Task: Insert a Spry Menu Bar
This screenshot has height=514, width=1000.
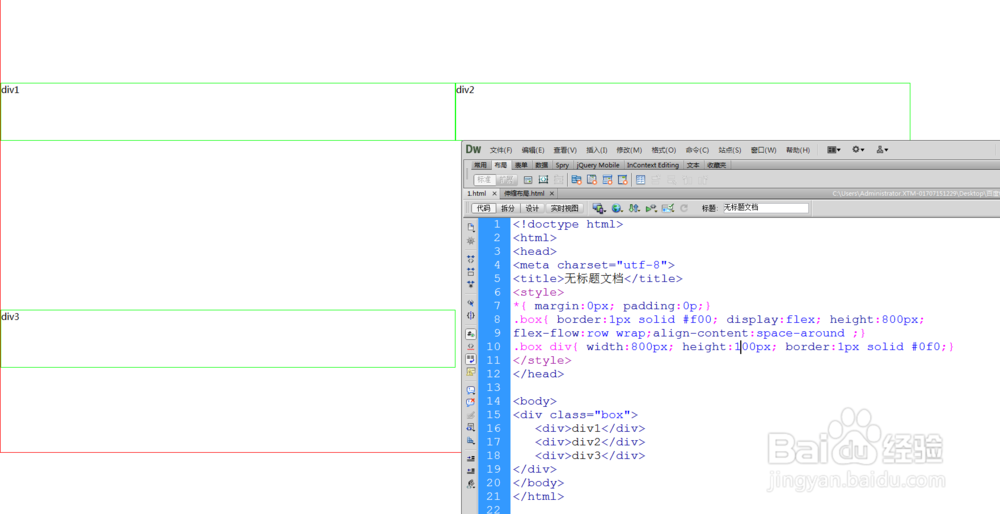Action: click(576, 180)
